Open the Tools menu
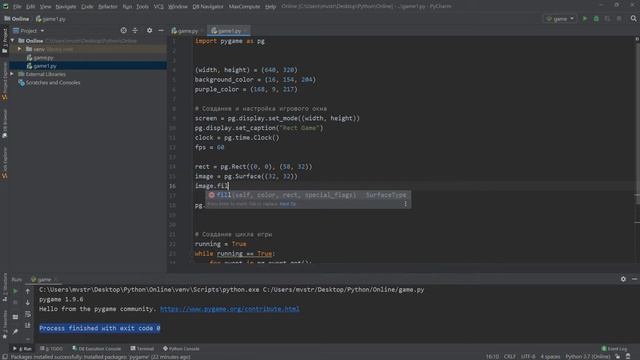Screen dimensions: 640x360 point(142,7)
